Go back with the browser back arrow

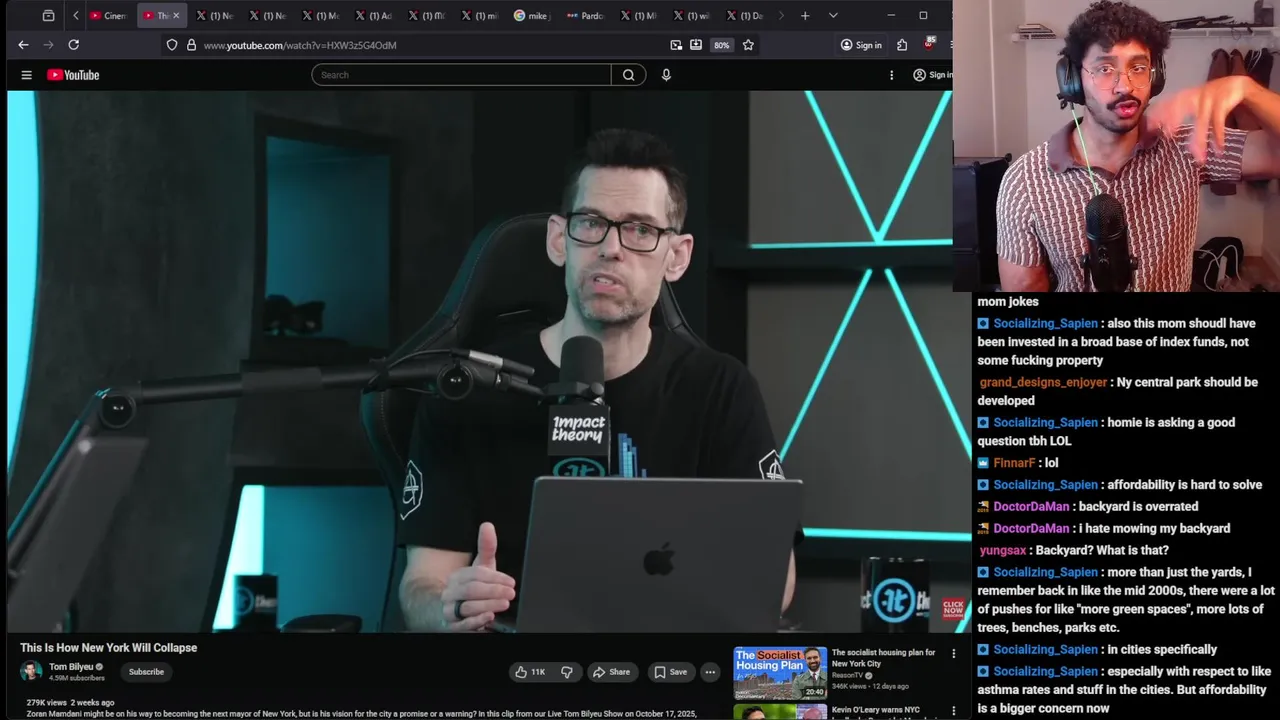(x=23, y=45)
